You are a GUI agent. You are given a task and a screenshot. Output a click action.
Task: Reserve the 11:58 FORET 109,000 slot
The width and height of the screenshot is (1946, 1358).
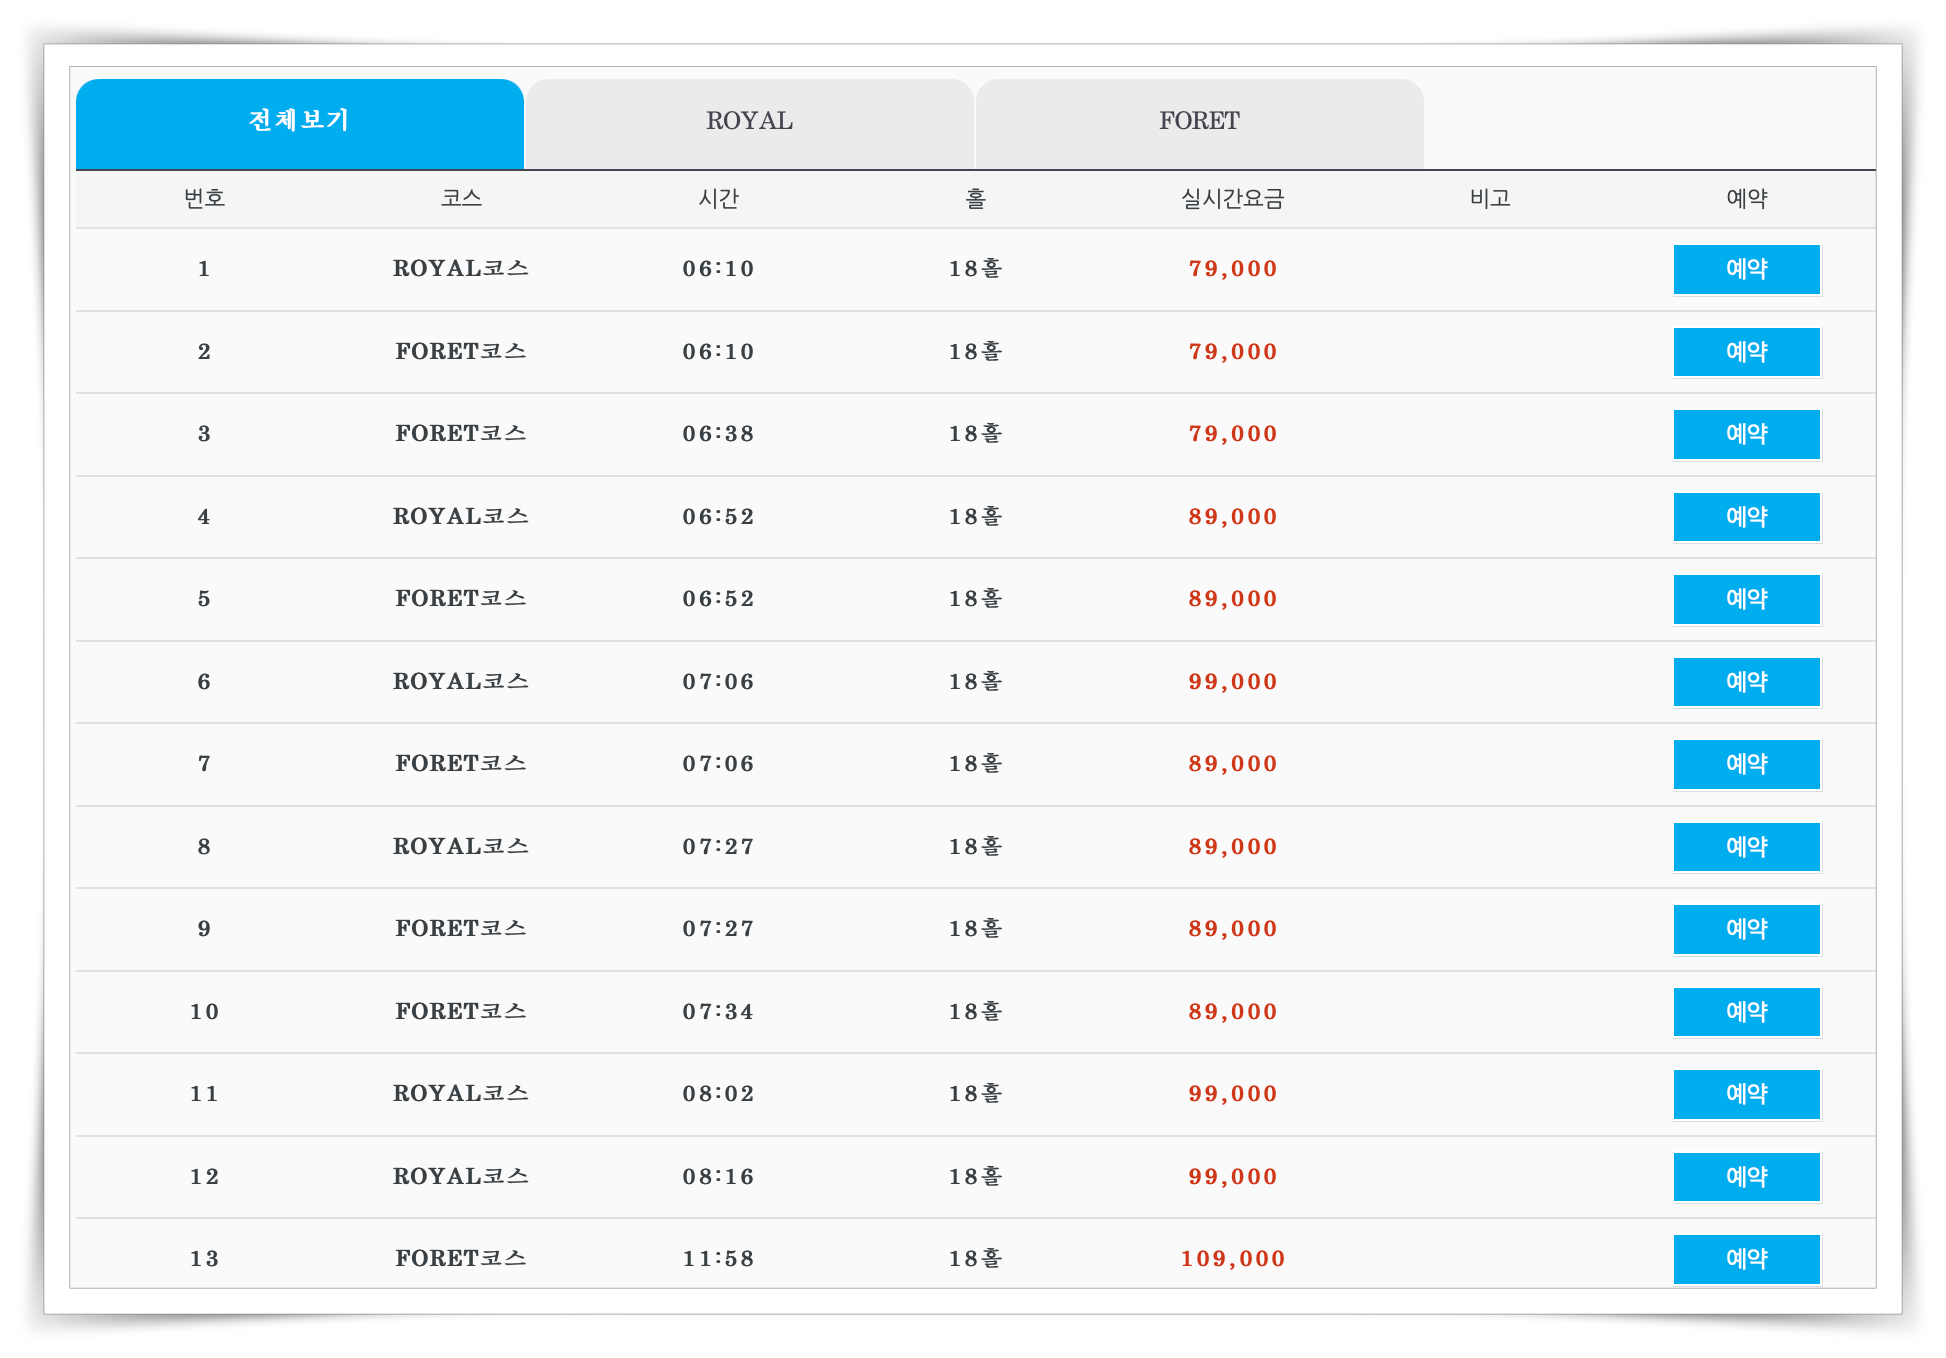pyautogui.click(x=1746, y=1259)
